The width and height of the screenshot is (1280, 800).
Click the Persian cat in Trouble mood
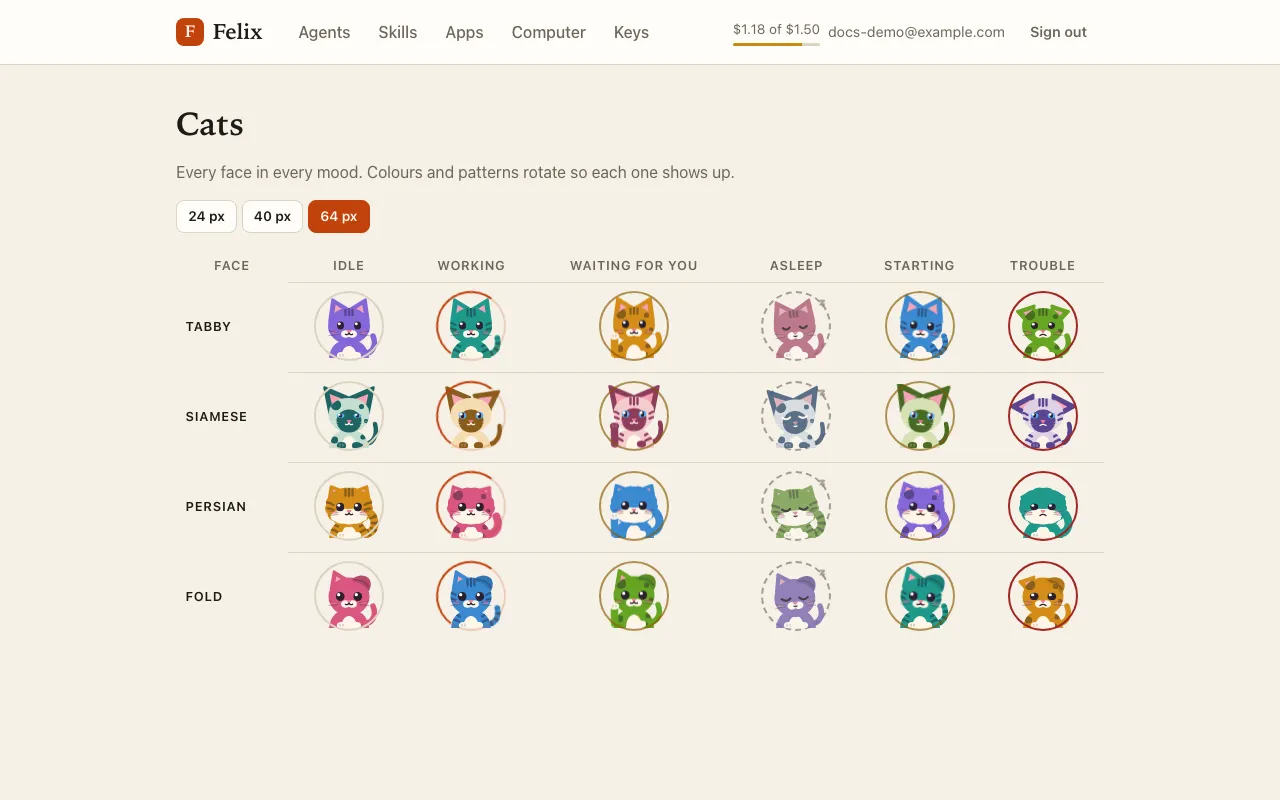[1043, 506]
